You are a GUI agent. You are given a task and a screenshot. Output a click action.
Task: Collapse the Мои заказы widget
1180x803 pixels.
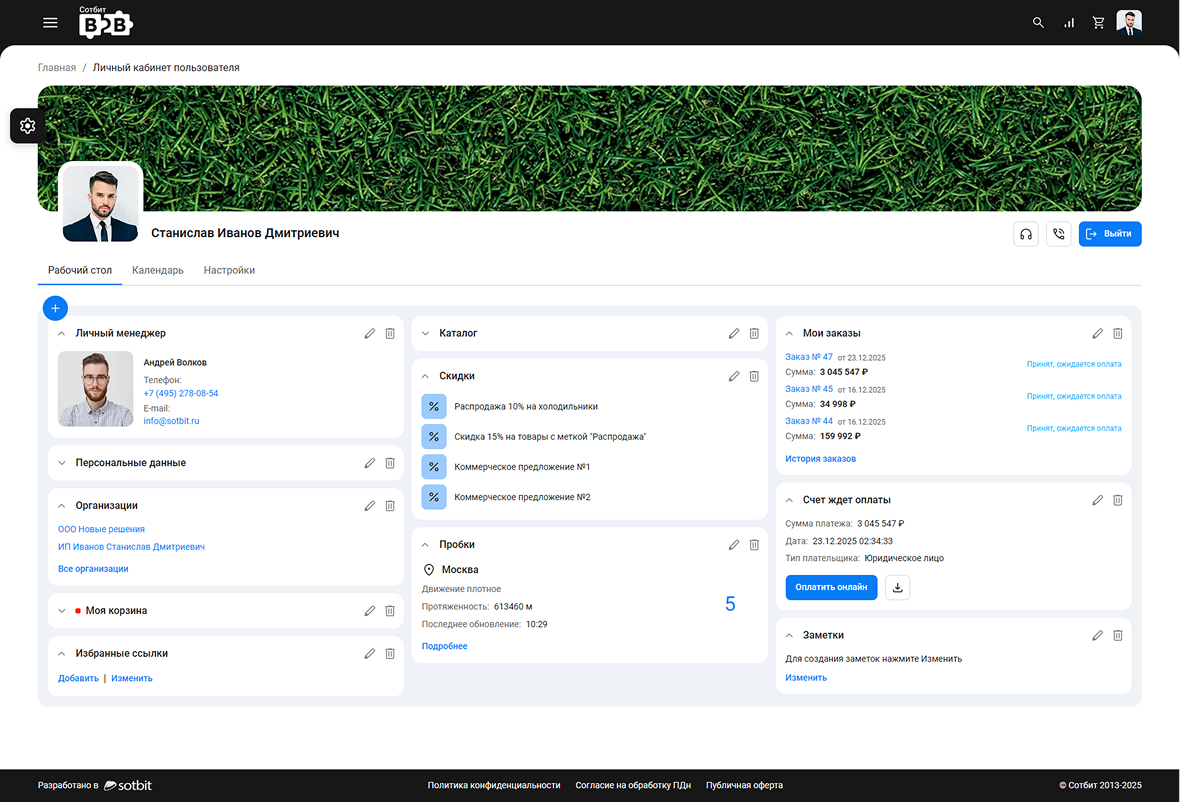789,333
